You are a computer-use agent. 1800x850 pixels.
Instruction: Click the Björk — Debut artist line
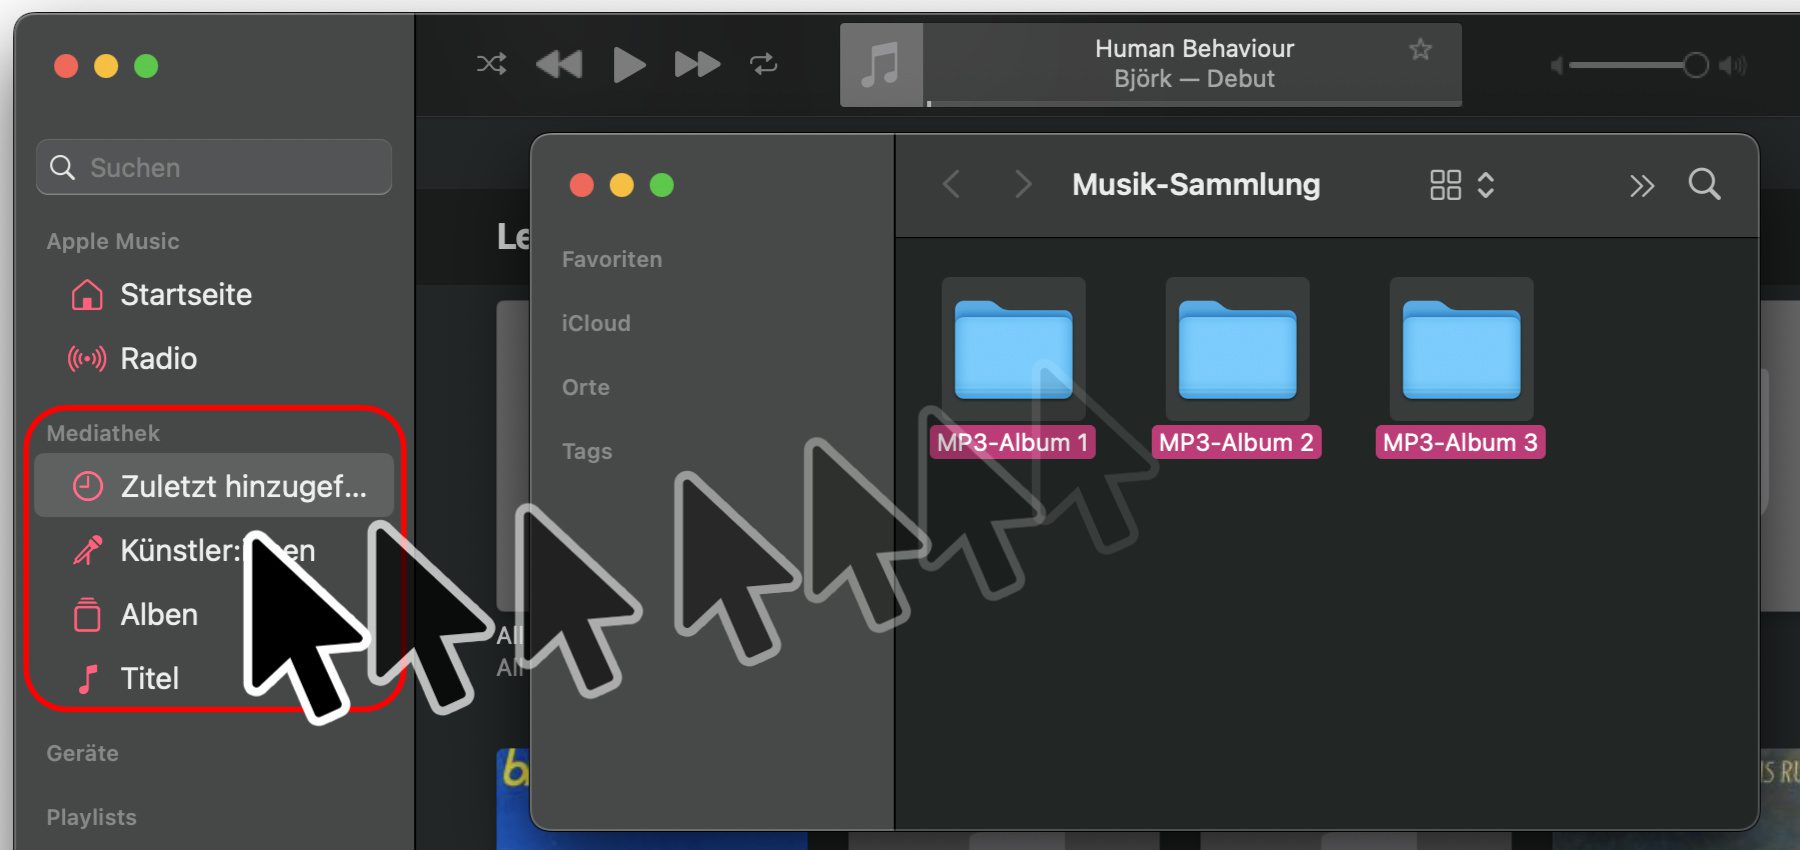(x=1194, y=79)
